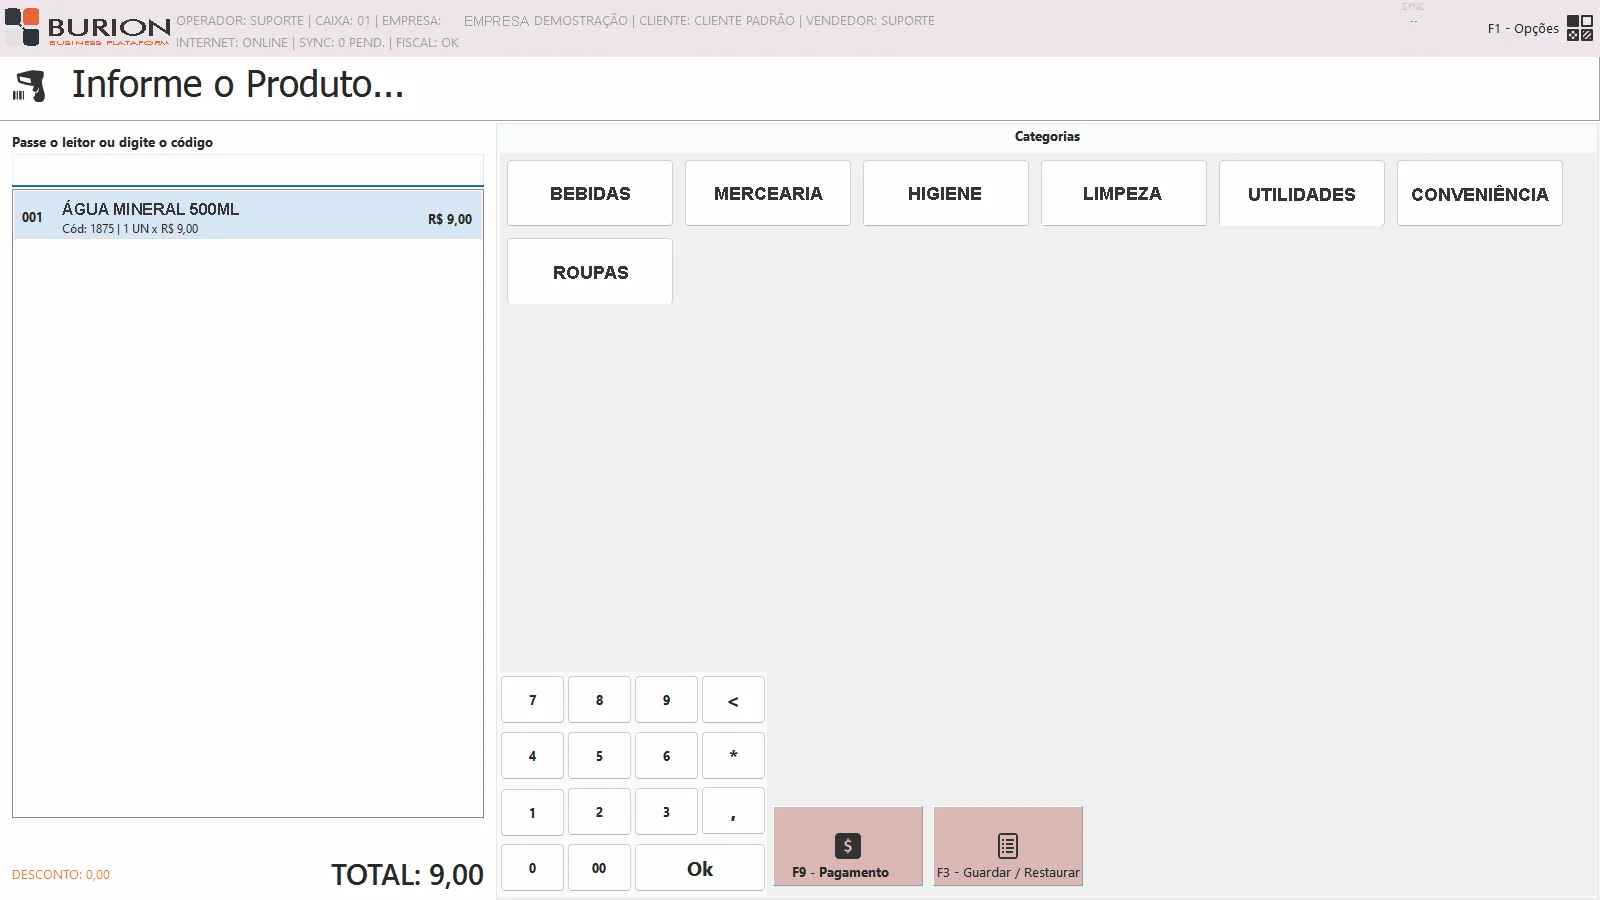
Task: Open the ROUPAS category
Action: [x=590, y=271]
